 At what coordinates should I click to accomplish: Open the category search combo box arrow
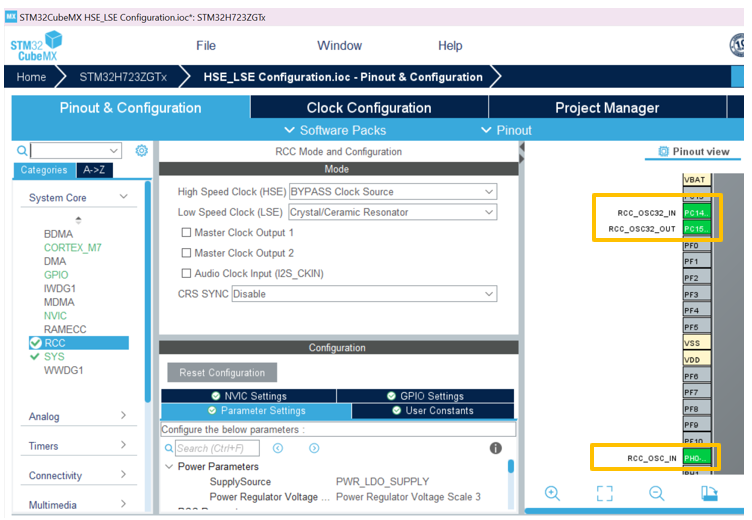click(114, 151)
